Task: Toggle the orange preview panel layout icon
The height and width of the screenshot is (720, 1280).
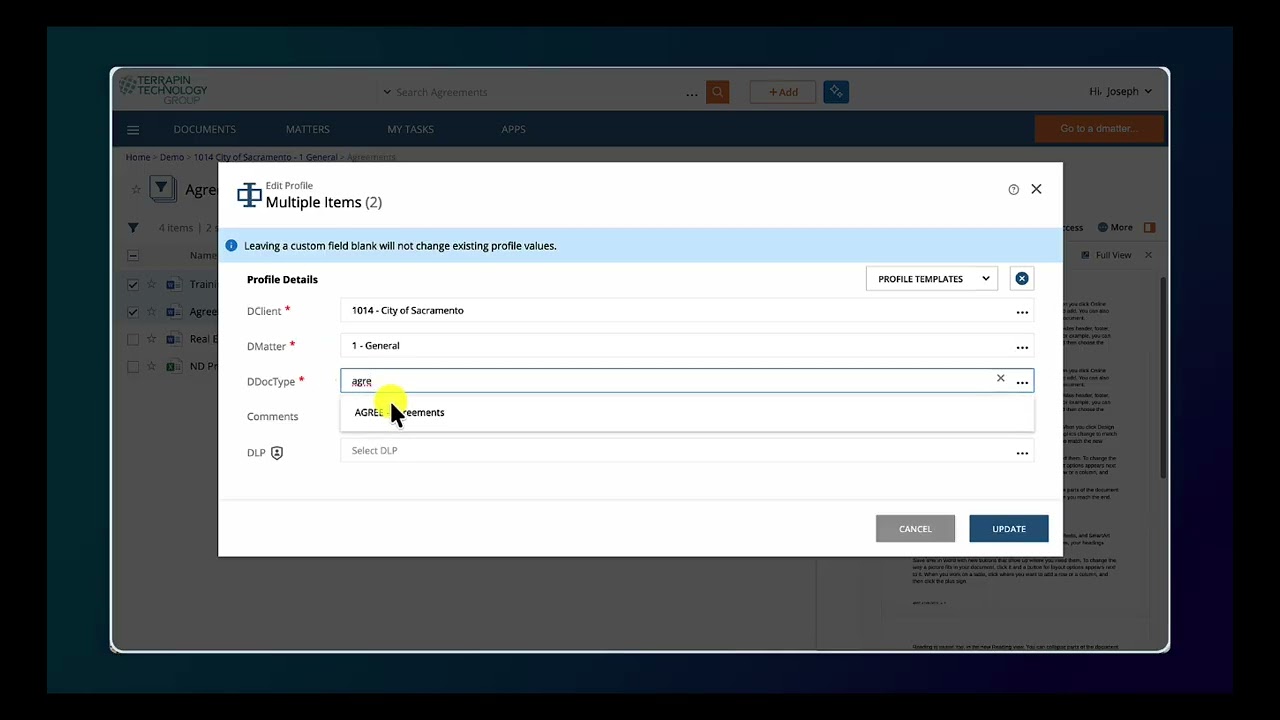Action: pos(1149,227)
